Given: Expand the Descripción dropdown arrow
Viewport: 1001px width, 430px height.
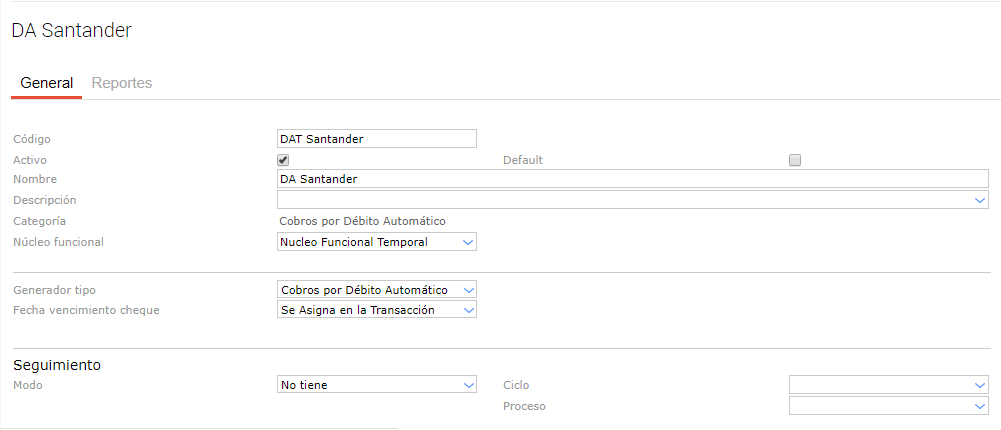Looking at the screenshot, I should (980, 200).
